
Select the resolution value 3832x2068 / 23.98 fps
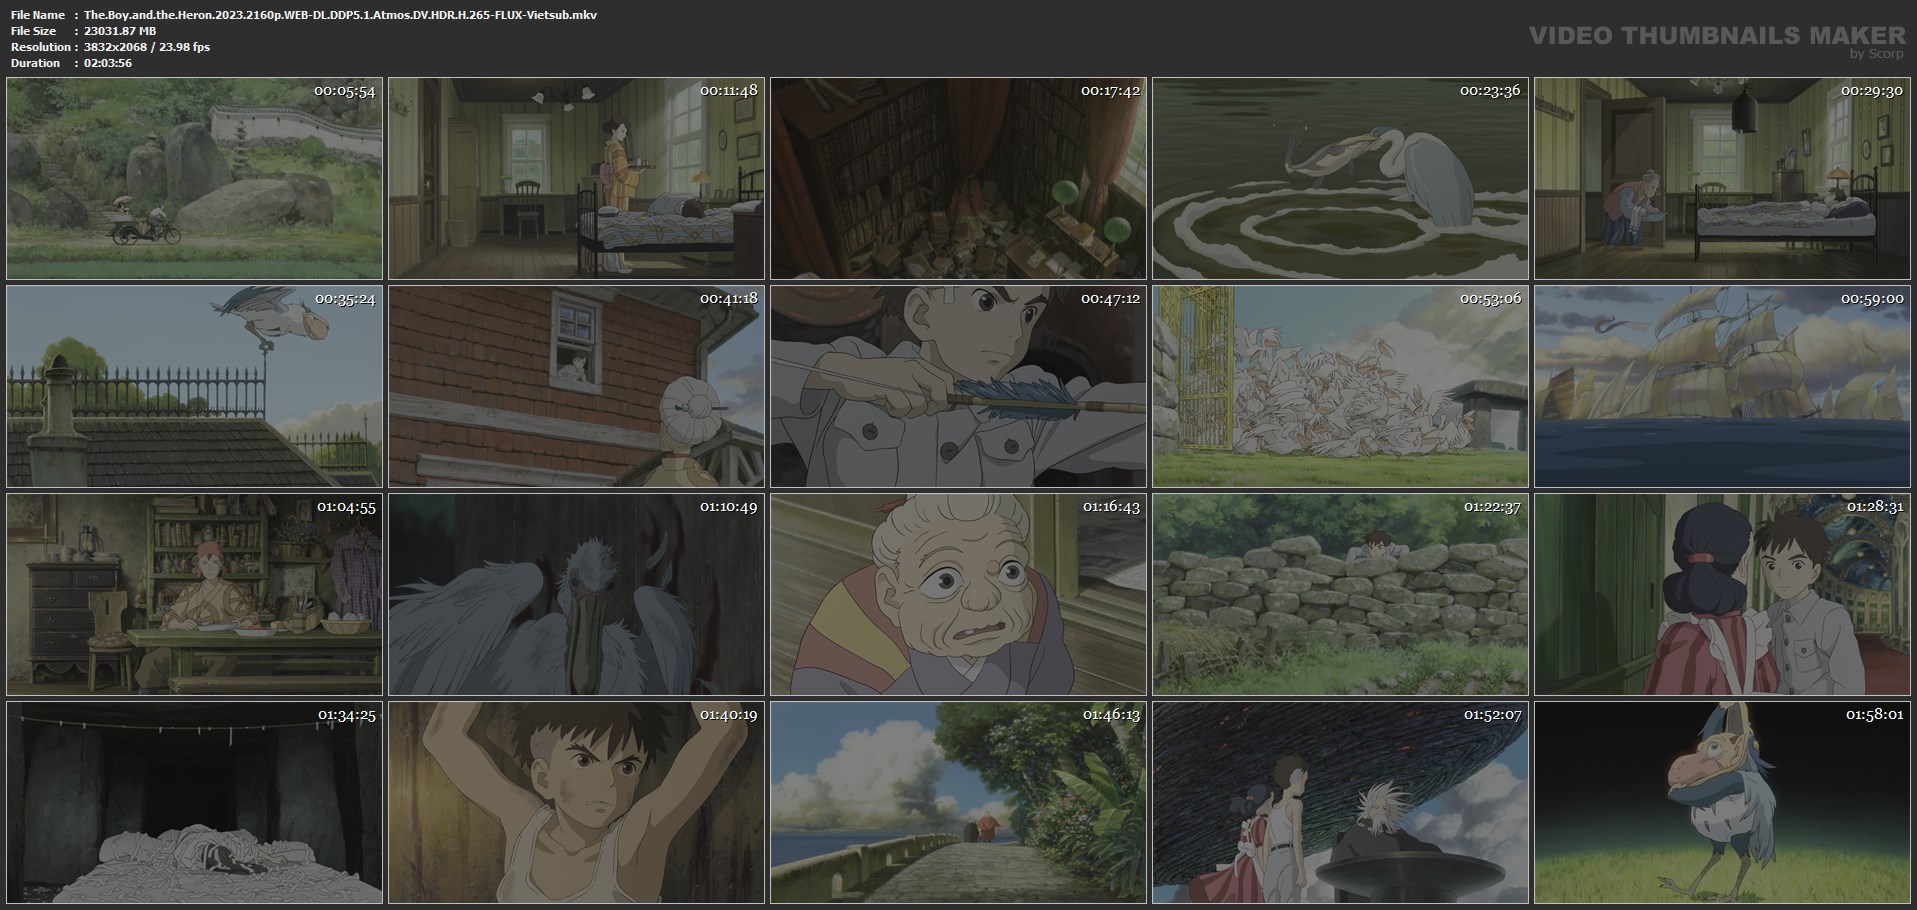(x=147, y=47)
